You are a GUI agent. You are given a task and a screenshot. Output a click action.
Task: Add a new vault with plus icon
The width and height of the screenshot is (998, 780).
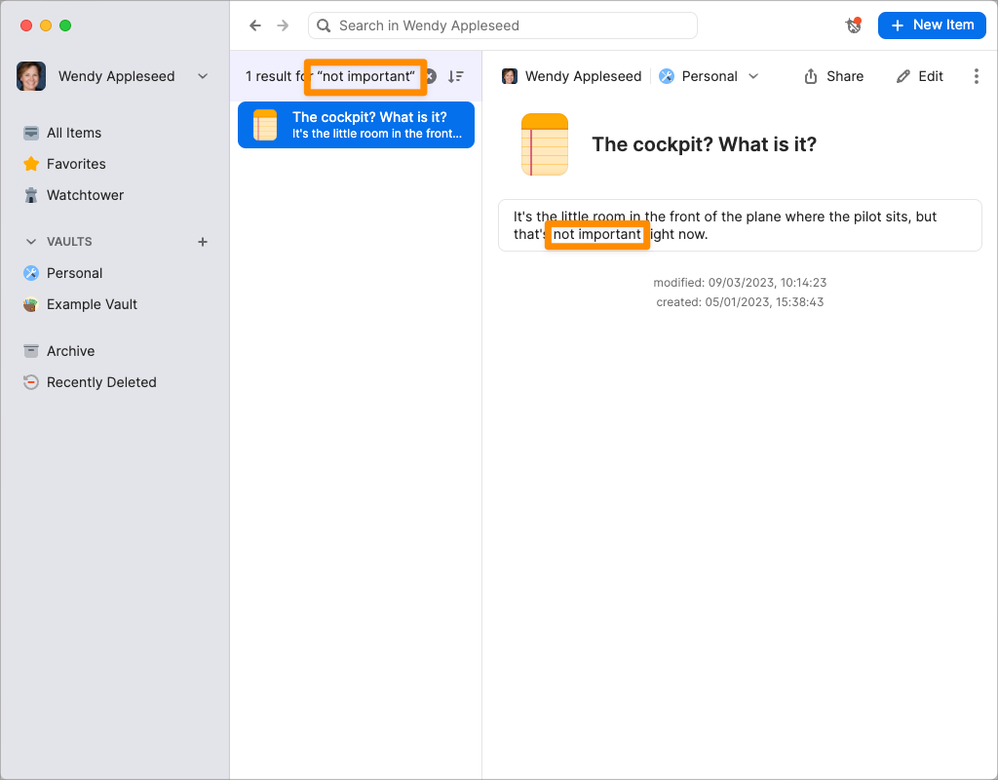pyautogui.click(x=203, y=242)
